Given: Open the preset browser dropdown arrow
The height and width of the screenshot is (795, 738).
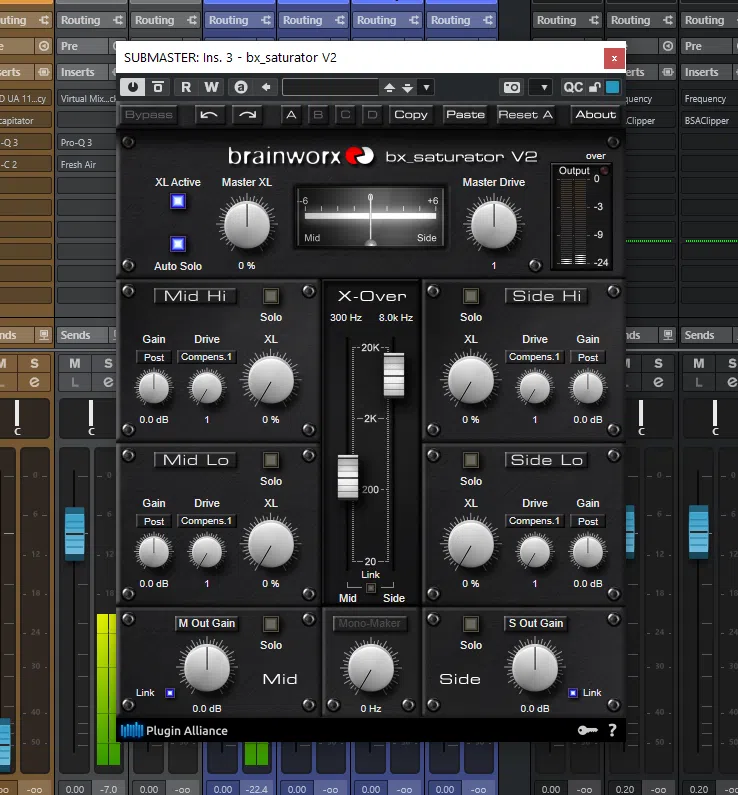Looking at the screenshot, I should [x=426, y=87].
